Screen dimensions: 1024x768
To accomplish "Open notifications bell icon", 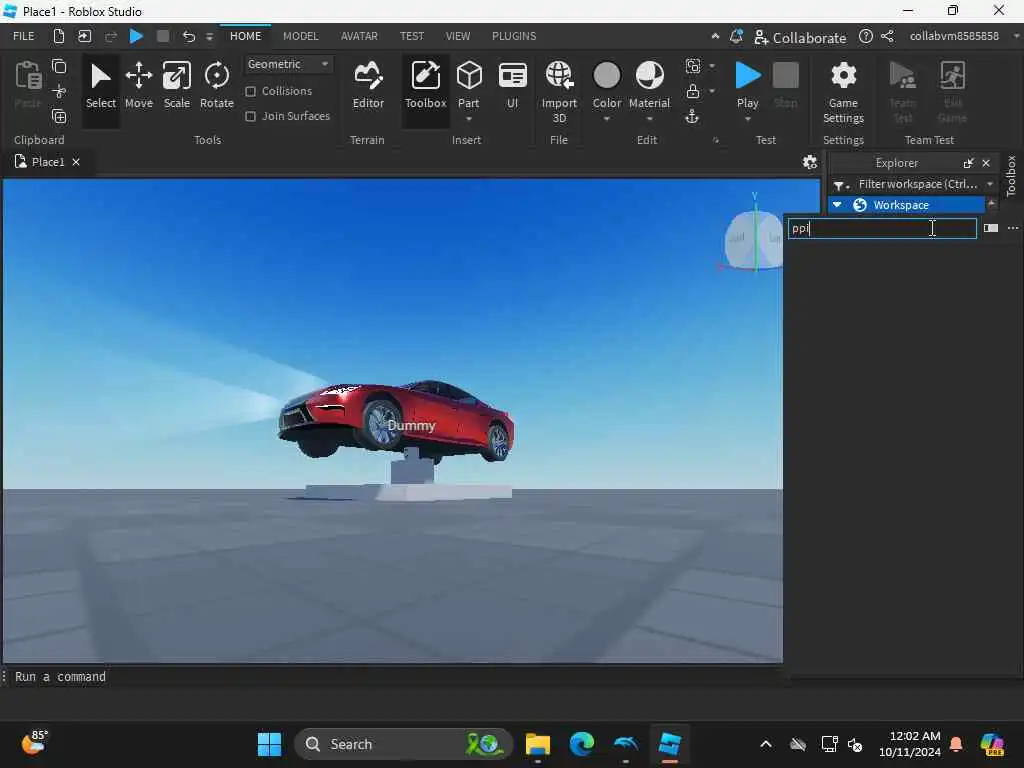I will [736, 37].
